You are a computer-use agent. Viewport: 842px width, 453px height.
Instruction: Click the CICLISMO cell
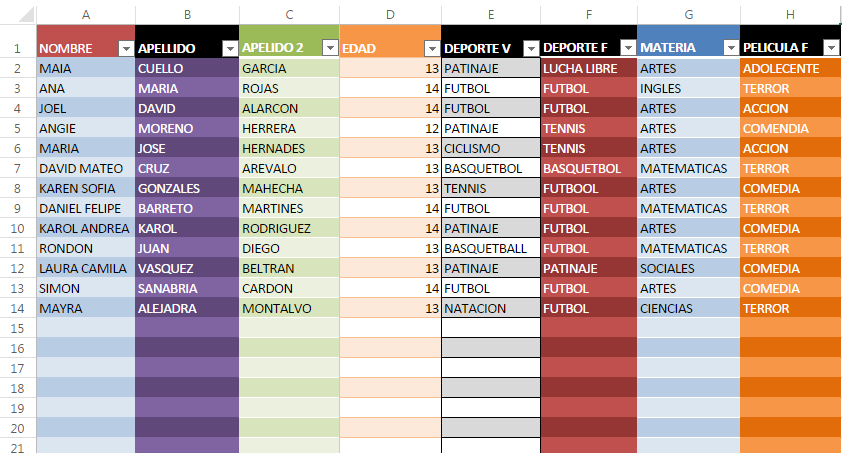pyautogui.click(x=490, y=149)
